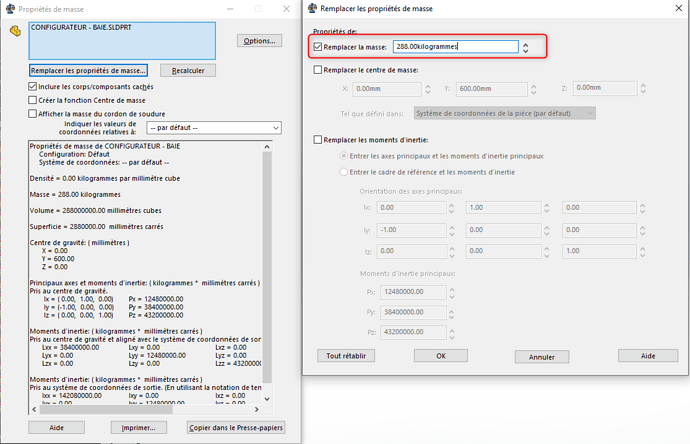Minimize the Propriétés de masse window
Image resolution: width=690 pixels, height=444 pixels.
[230, 9]
